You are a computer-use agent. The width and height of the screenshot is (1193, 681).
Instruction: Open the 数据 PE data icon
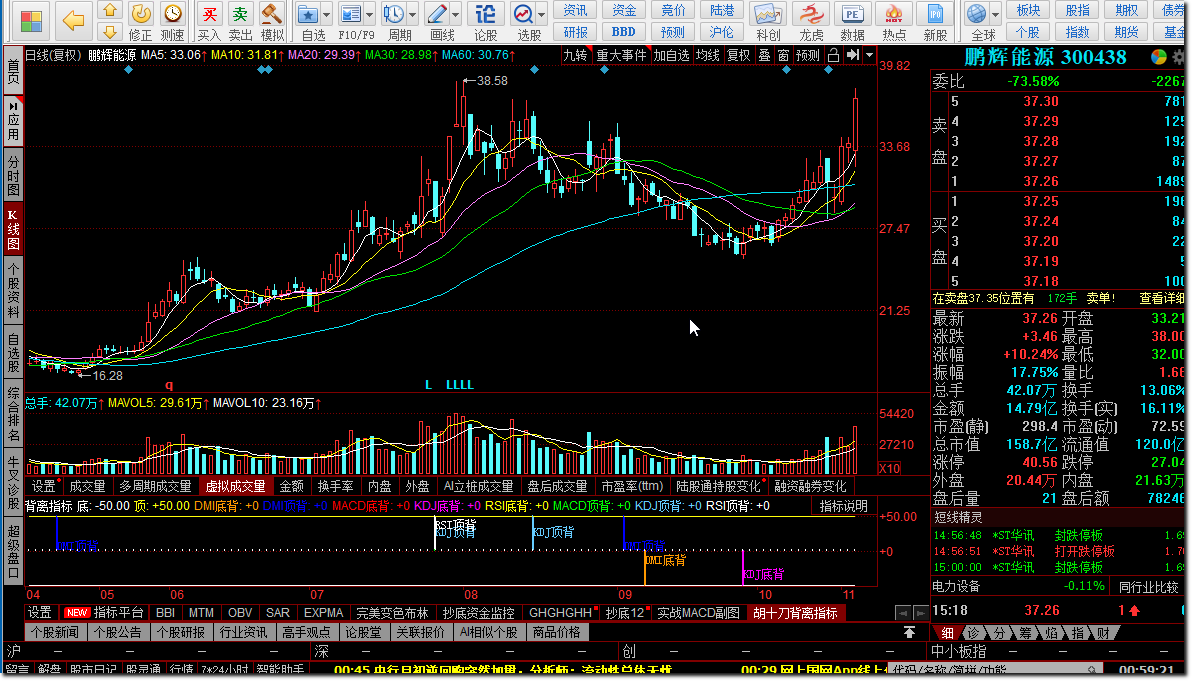[853, 21]
